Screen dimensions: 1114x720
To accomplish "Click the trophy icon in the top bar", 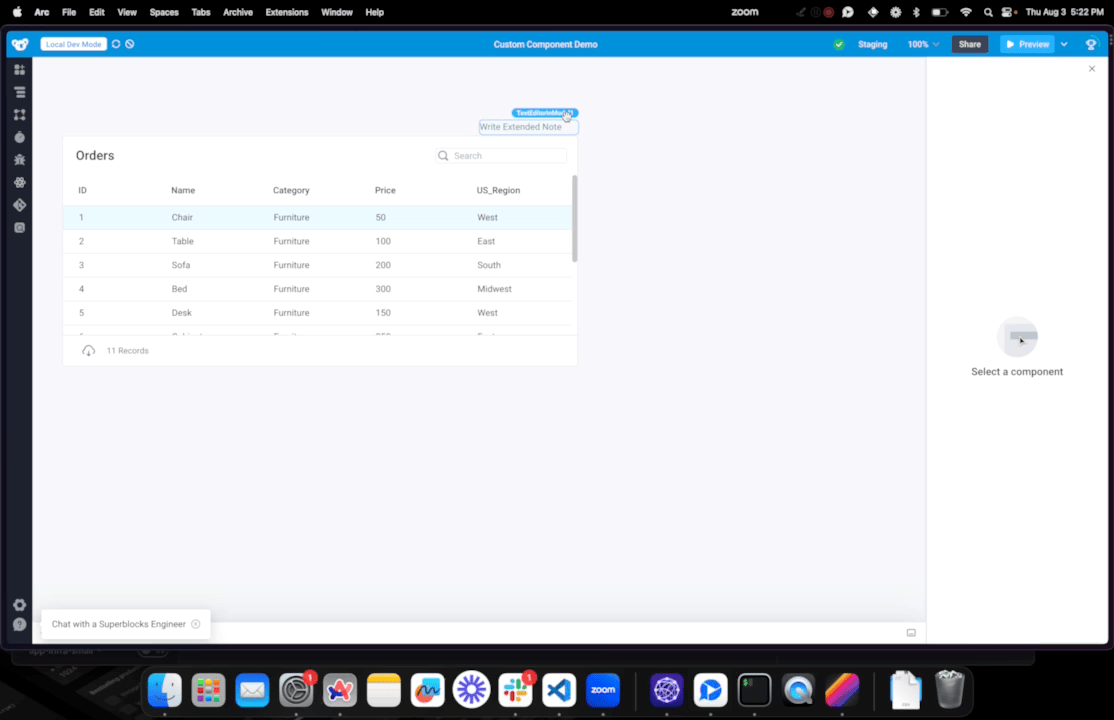I will coord(1090,44).
